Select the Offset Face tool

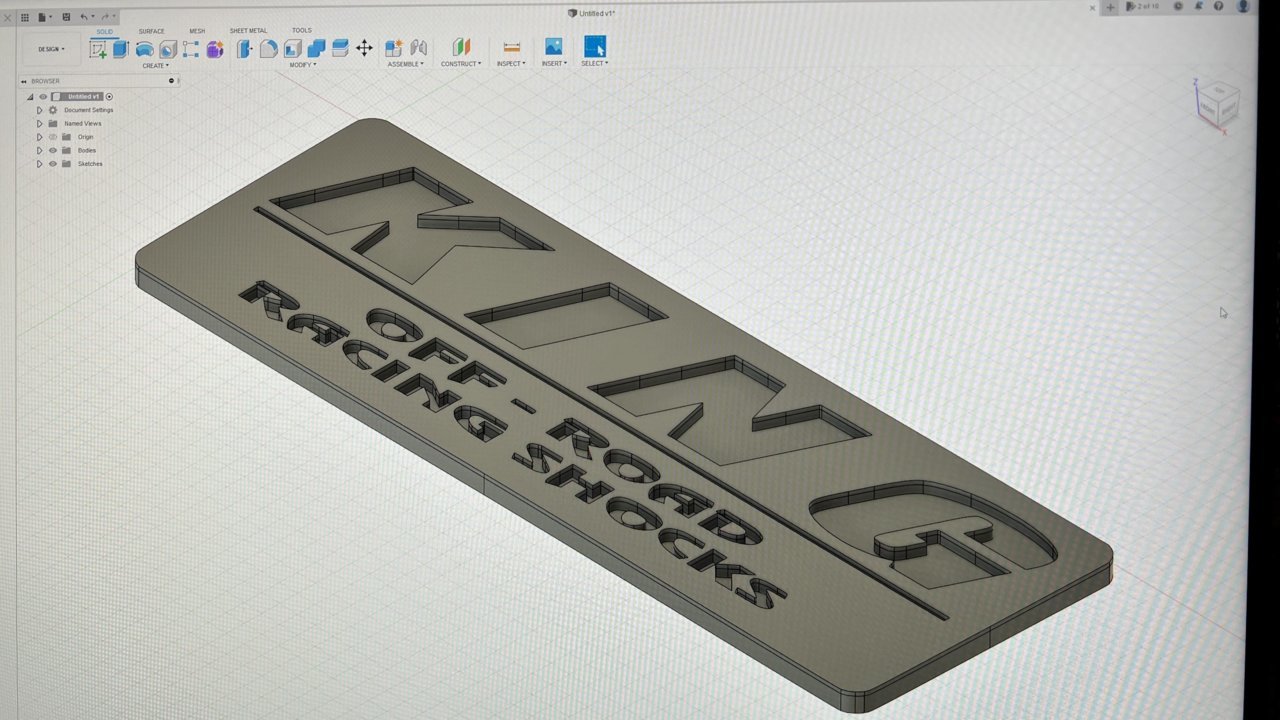(340, 48)
